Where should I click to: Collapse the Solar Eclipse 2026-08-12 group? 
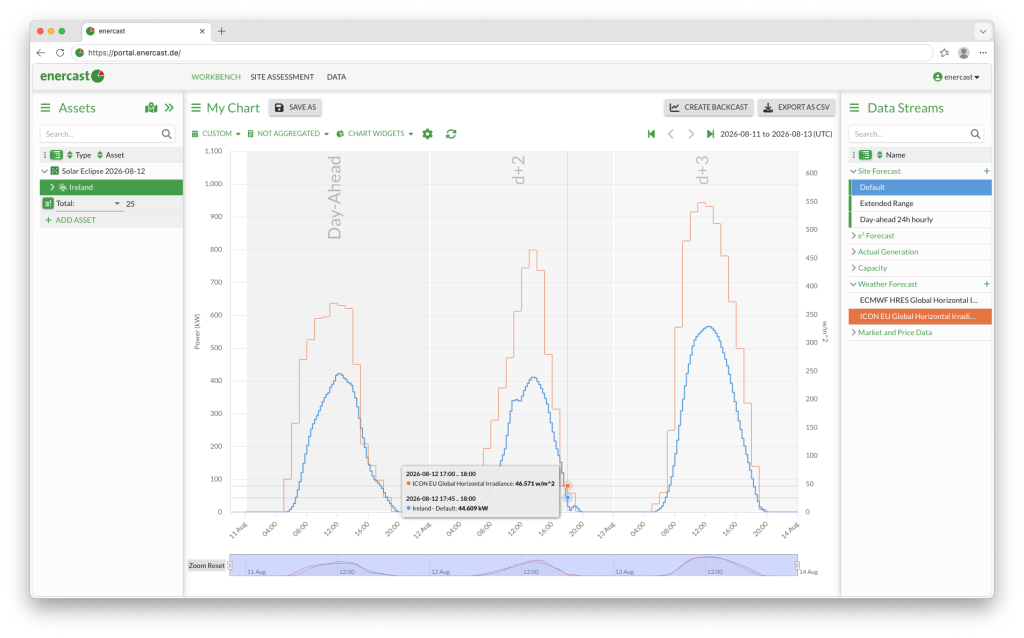coord(44,171)
